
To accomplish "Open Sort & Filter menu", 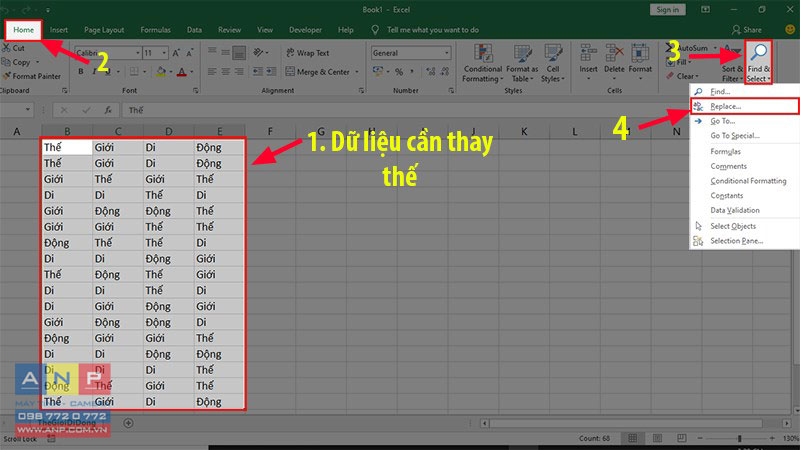I will (x=732, y=63).
